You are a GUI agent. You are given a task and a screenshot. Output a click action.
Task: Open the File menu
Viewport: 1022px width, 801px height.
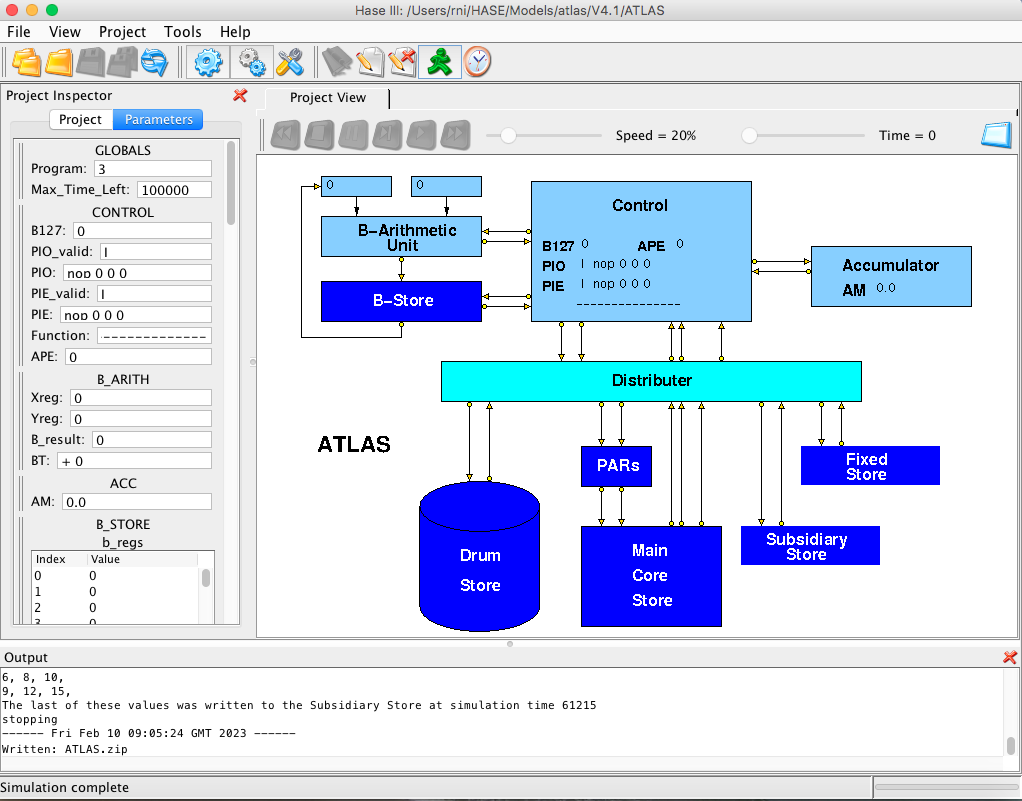pyautogui.click(x=18, y=32)
